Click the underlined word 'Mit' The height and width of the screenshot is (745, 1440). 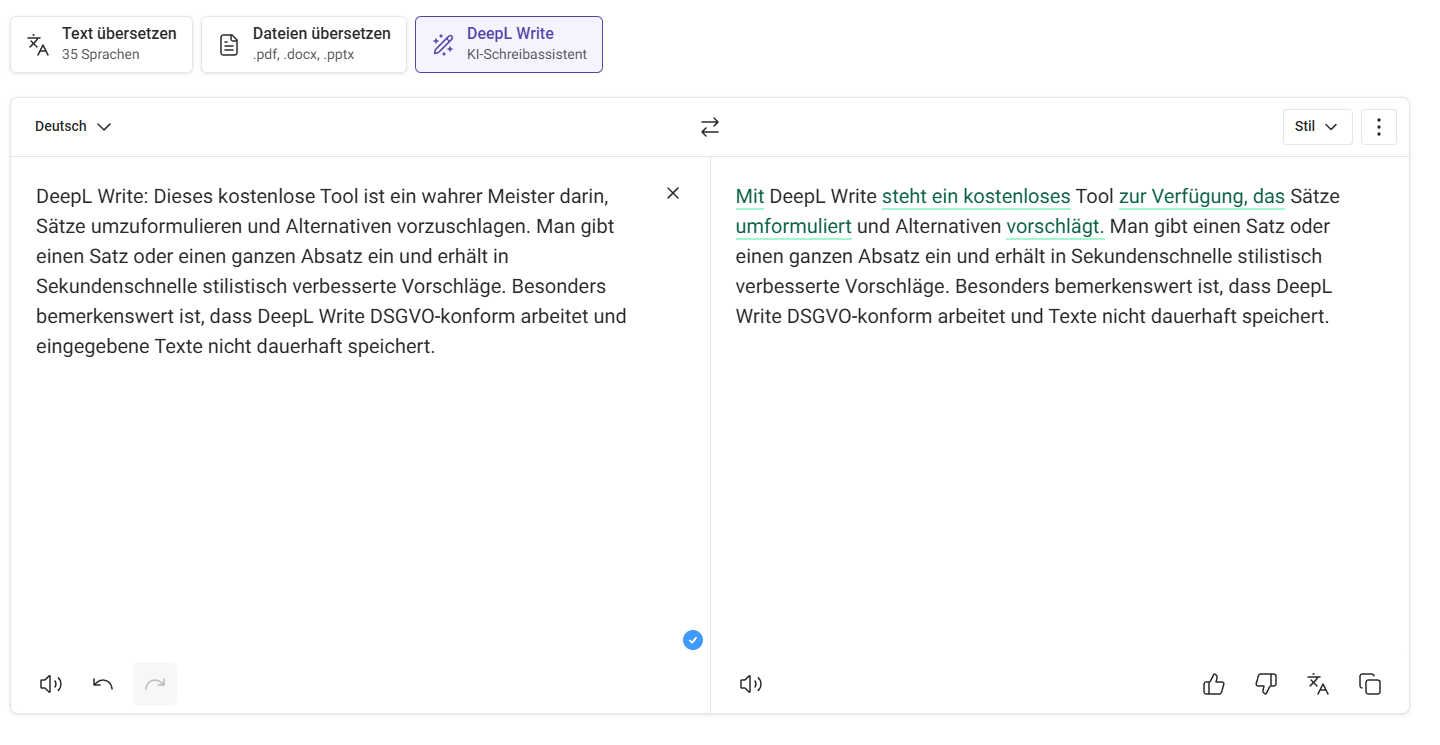(x=750, y=196)
